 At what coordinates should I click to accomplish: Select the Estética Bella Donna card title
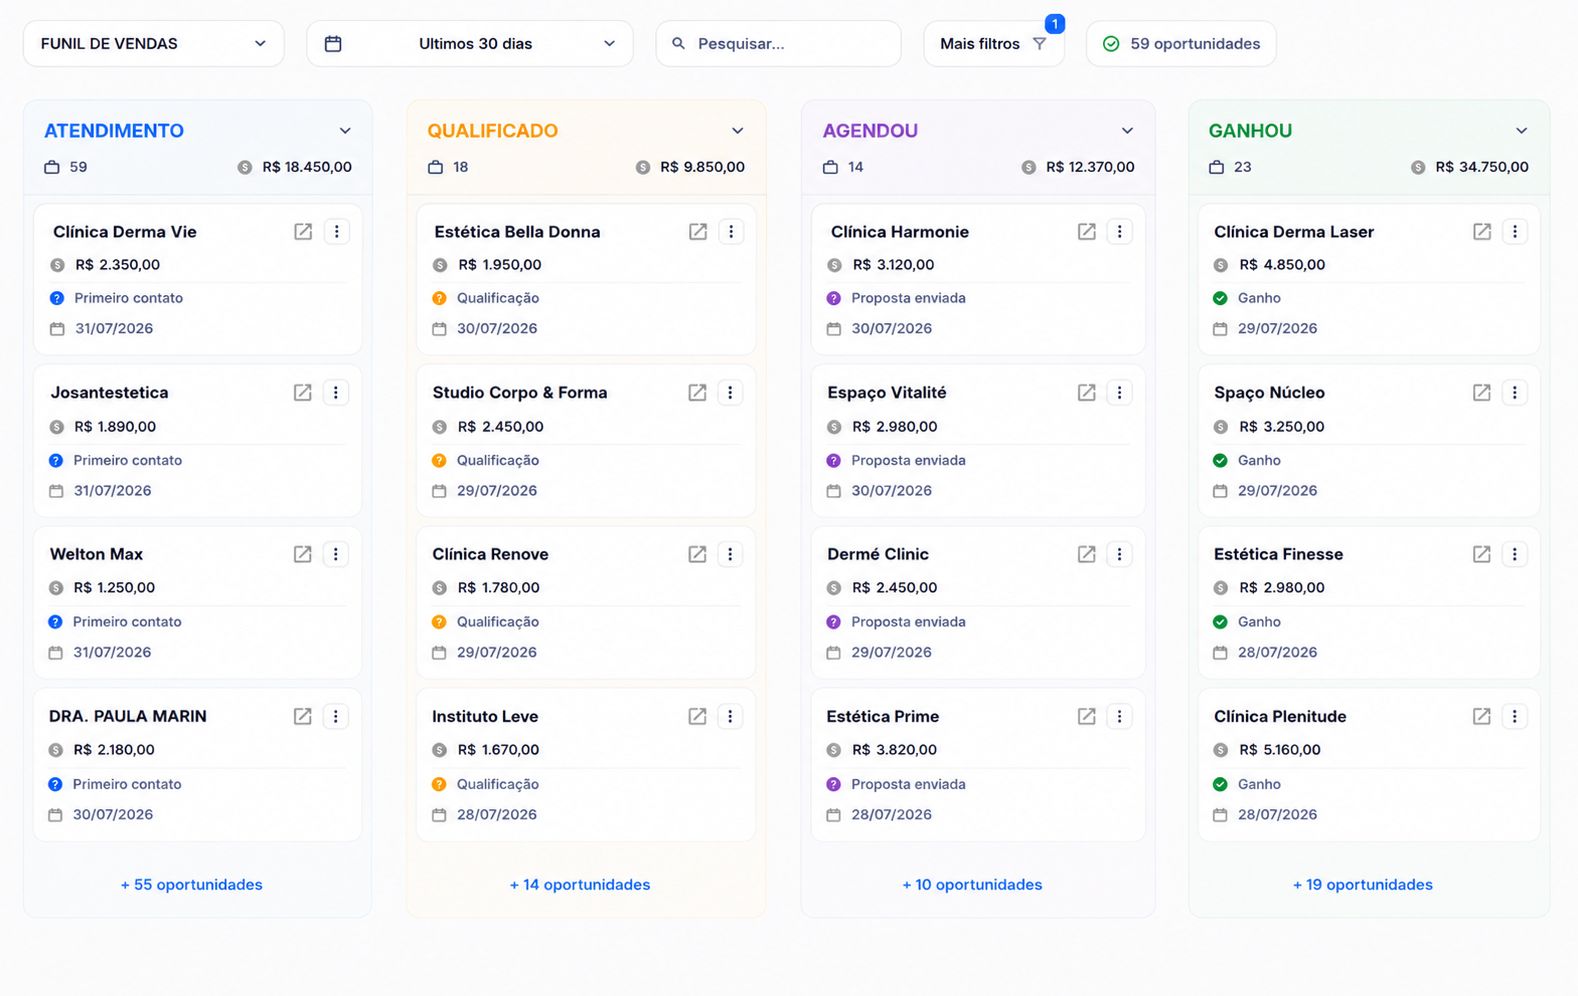tap(517, 232)
